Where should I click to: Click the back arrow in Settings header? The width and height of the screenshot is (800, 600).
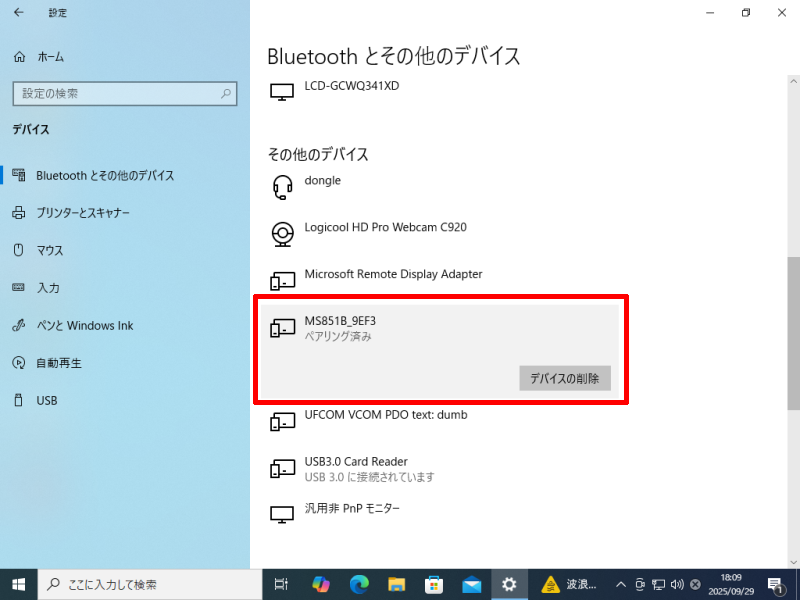[19, 13]
